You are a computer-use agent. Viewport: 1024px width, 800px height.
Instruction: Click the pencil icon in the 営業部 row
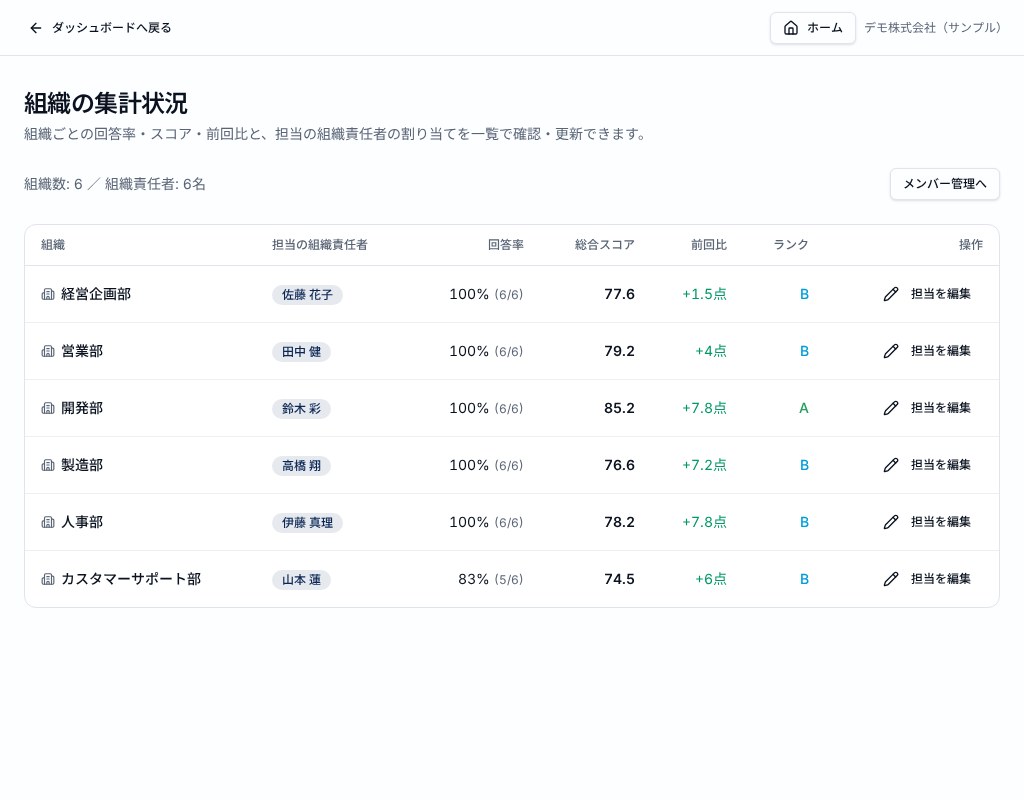click(x=891, y=351)
